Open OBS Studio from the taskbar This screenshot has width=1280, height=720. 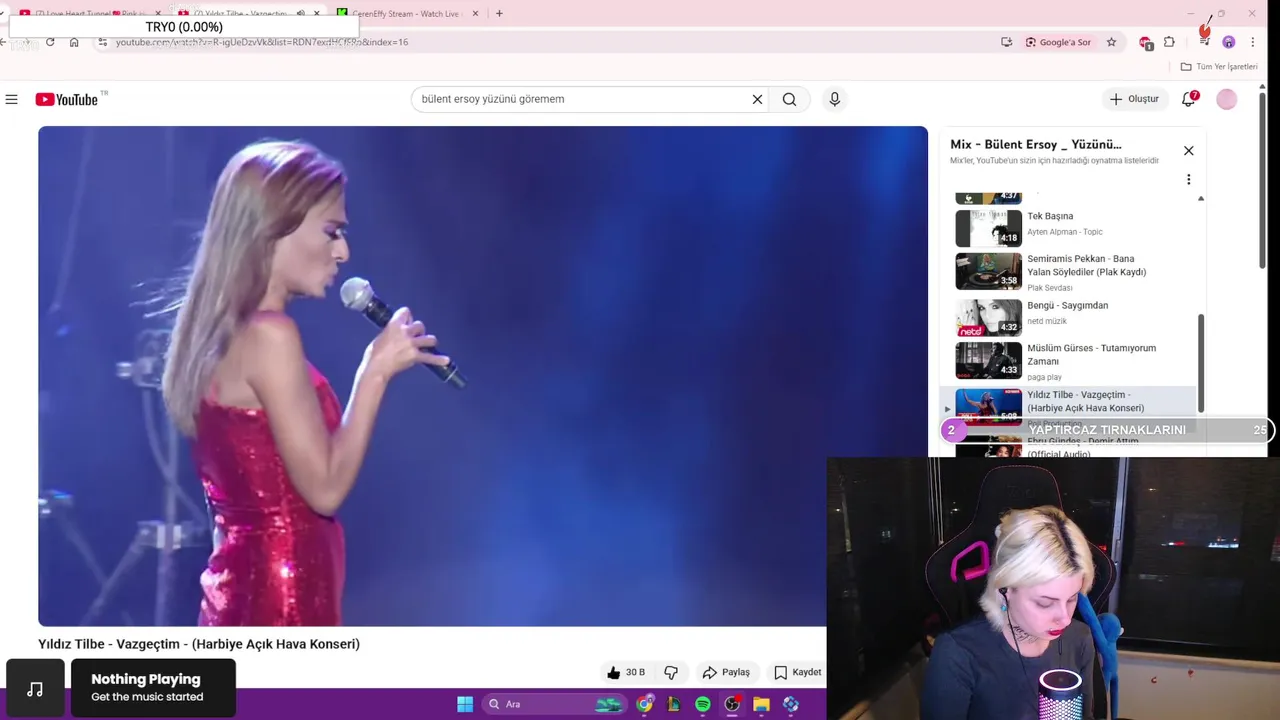[x=732, y=704]
